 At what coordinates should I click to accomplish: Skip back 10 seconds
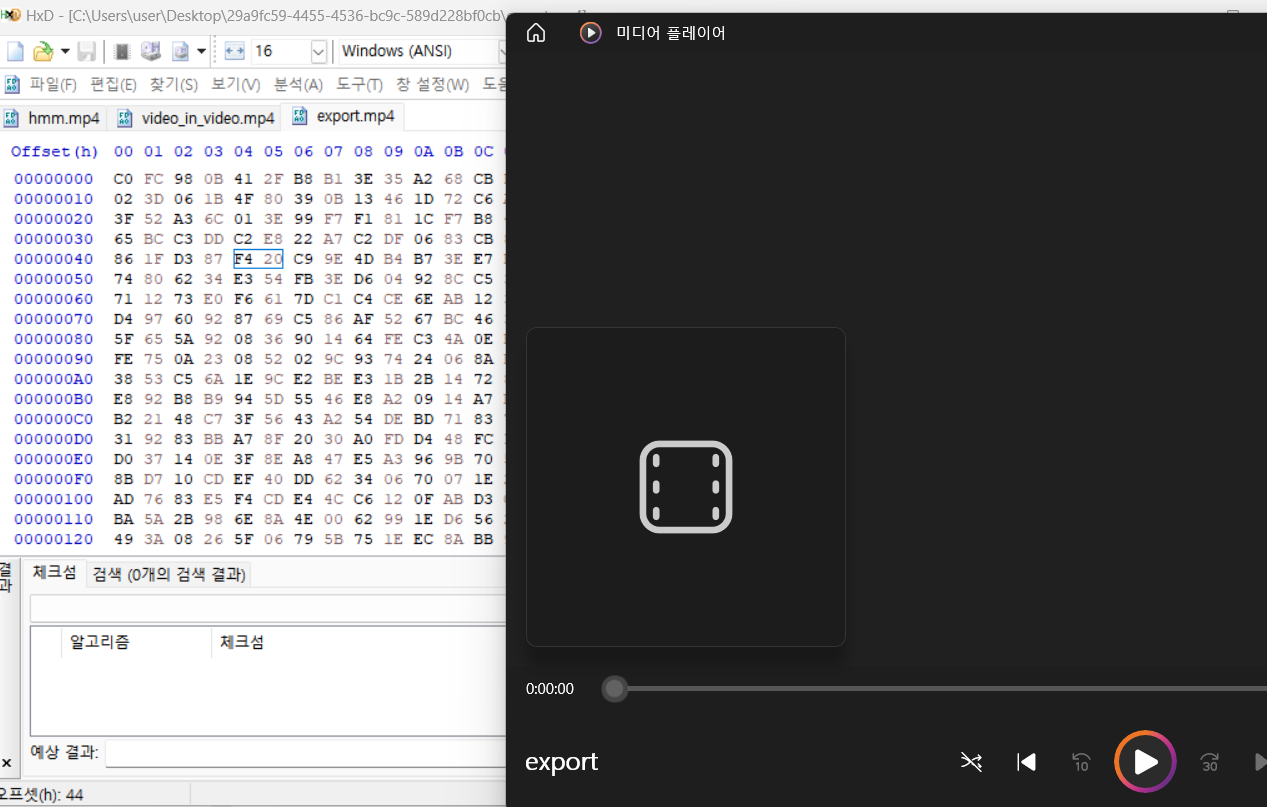coord(1081,762)
